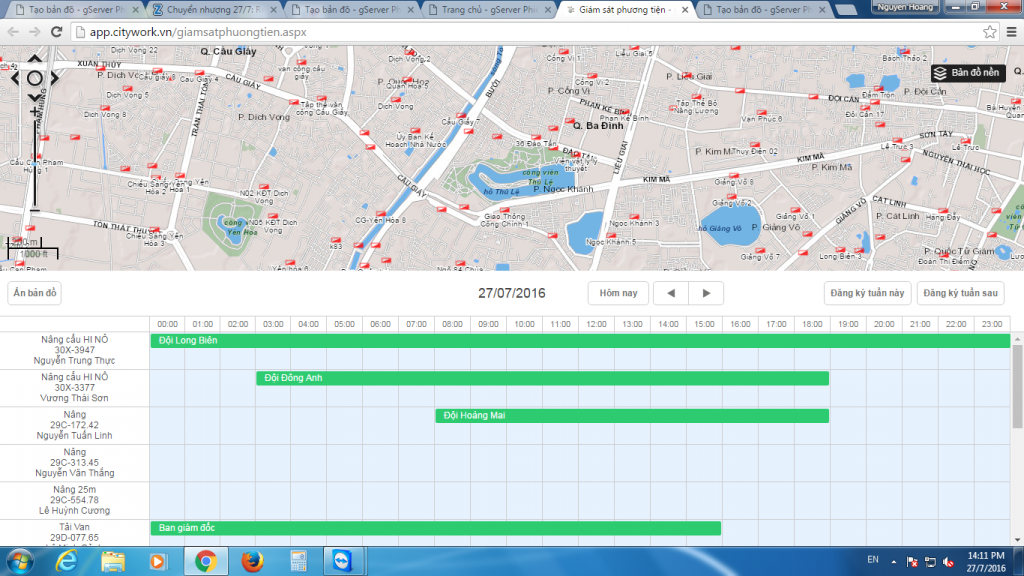The width and height of the screenshot is (1024, 576).
Task: Pan the map right using arrow control
Action: 54,78
